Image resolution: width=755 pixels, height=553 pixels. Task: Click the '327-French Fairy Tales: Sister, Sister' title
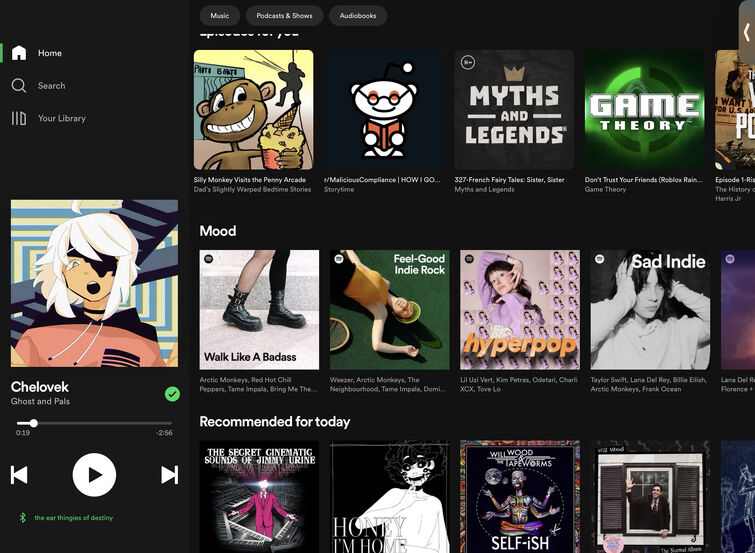[509, 180]
